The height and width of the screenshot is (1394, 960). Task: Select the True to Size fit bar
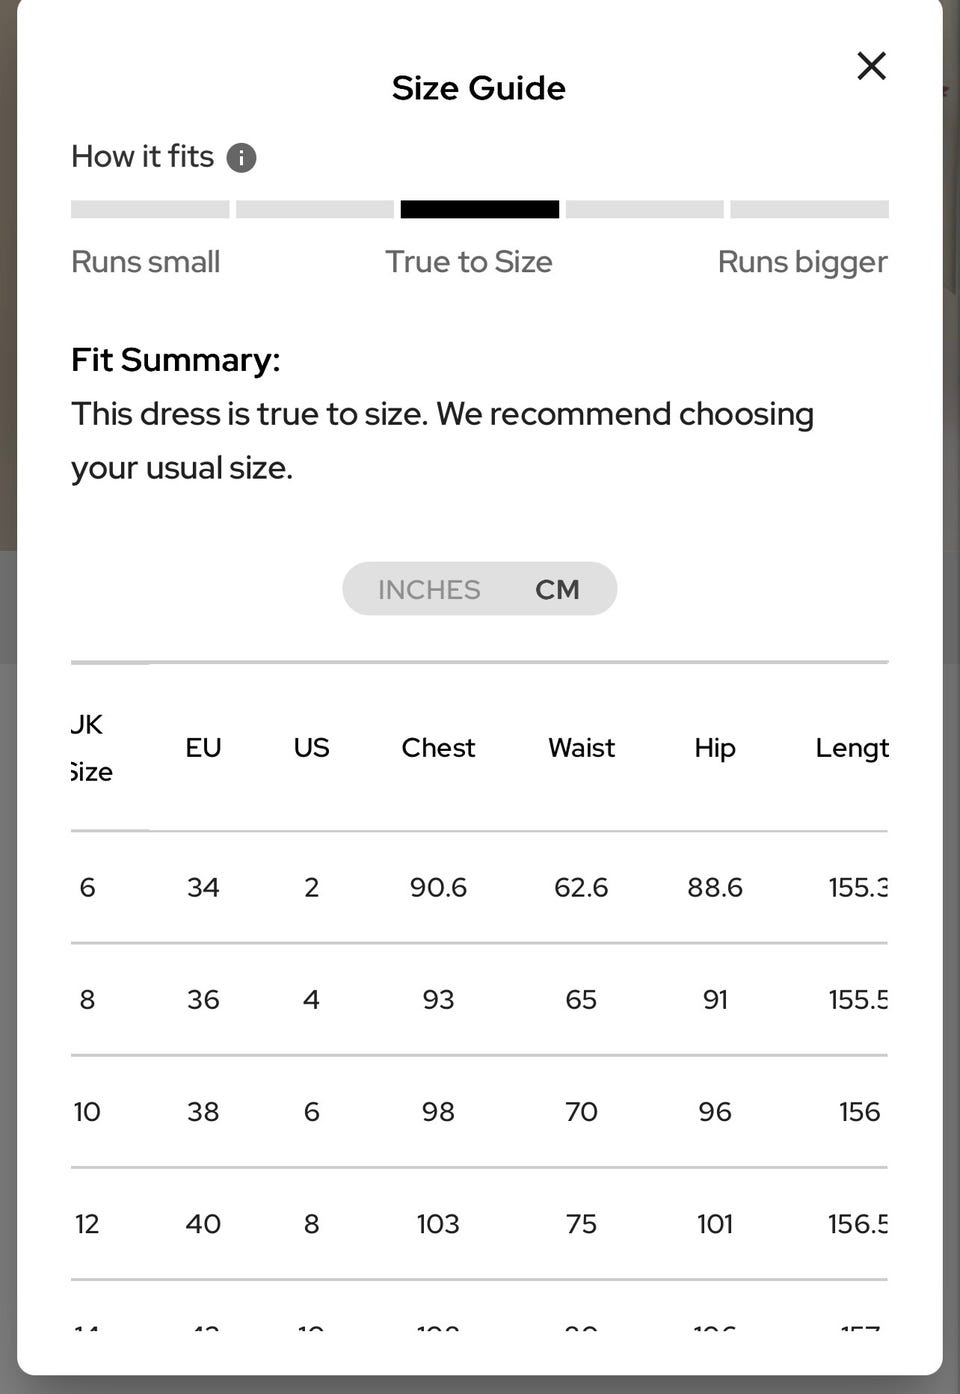pyautogui.click(x=480, y=209)
